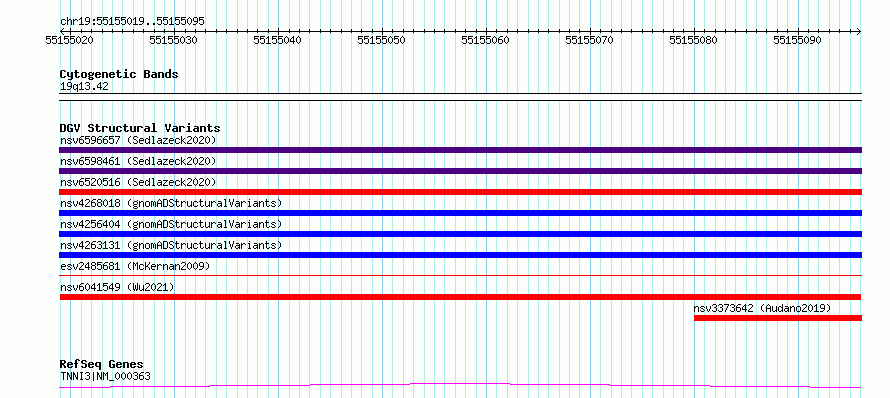This screenshot has width=890, height=398.
Task: Click ruler position 55155020
Action: click(70, 40)
